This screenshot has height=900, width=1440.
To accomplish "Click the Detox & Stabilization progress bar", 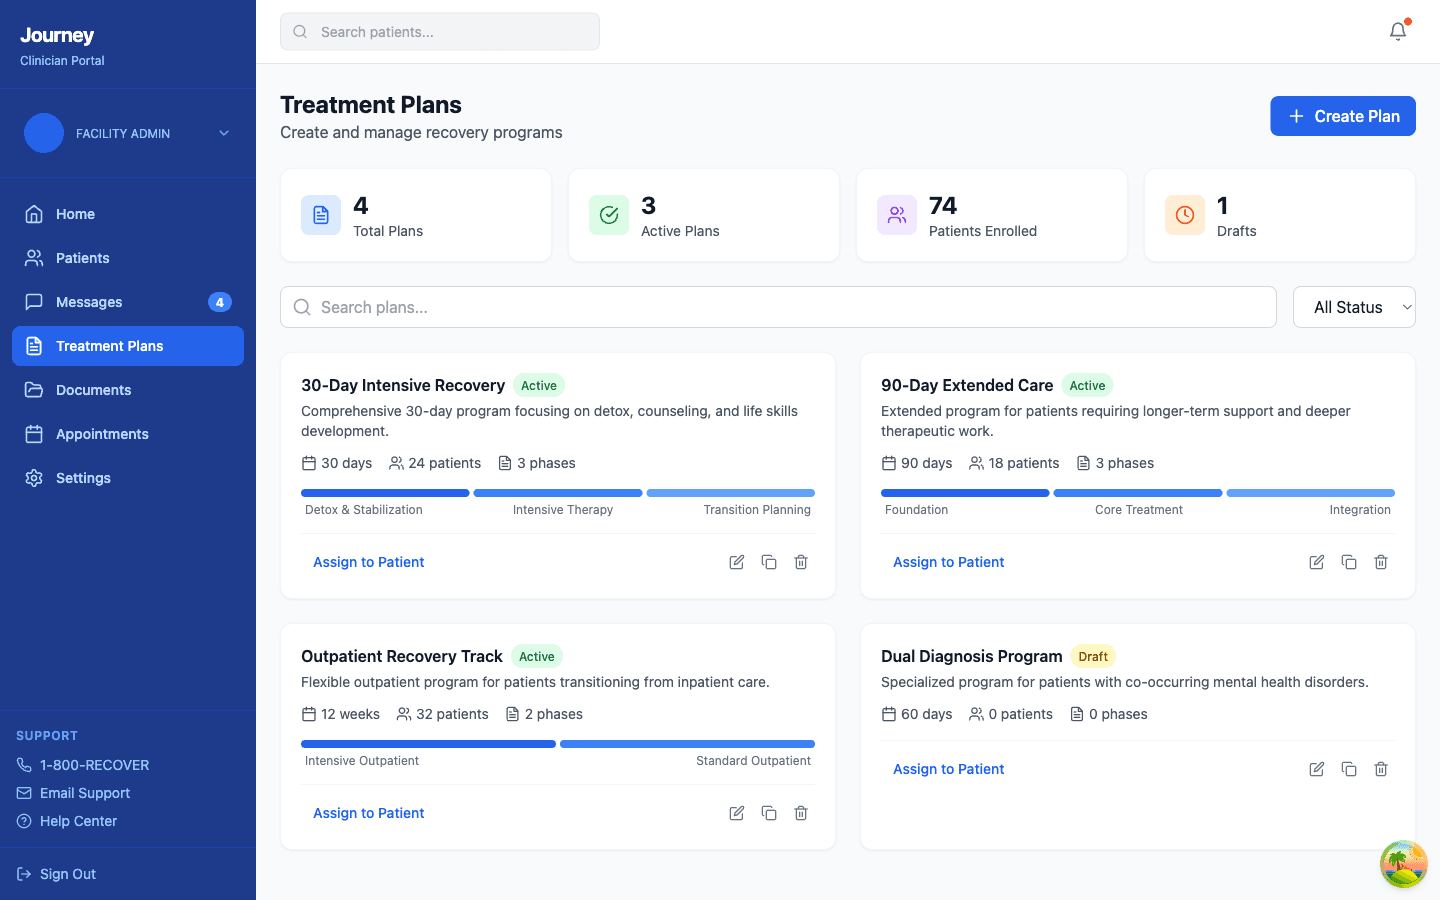I will 385,492.
